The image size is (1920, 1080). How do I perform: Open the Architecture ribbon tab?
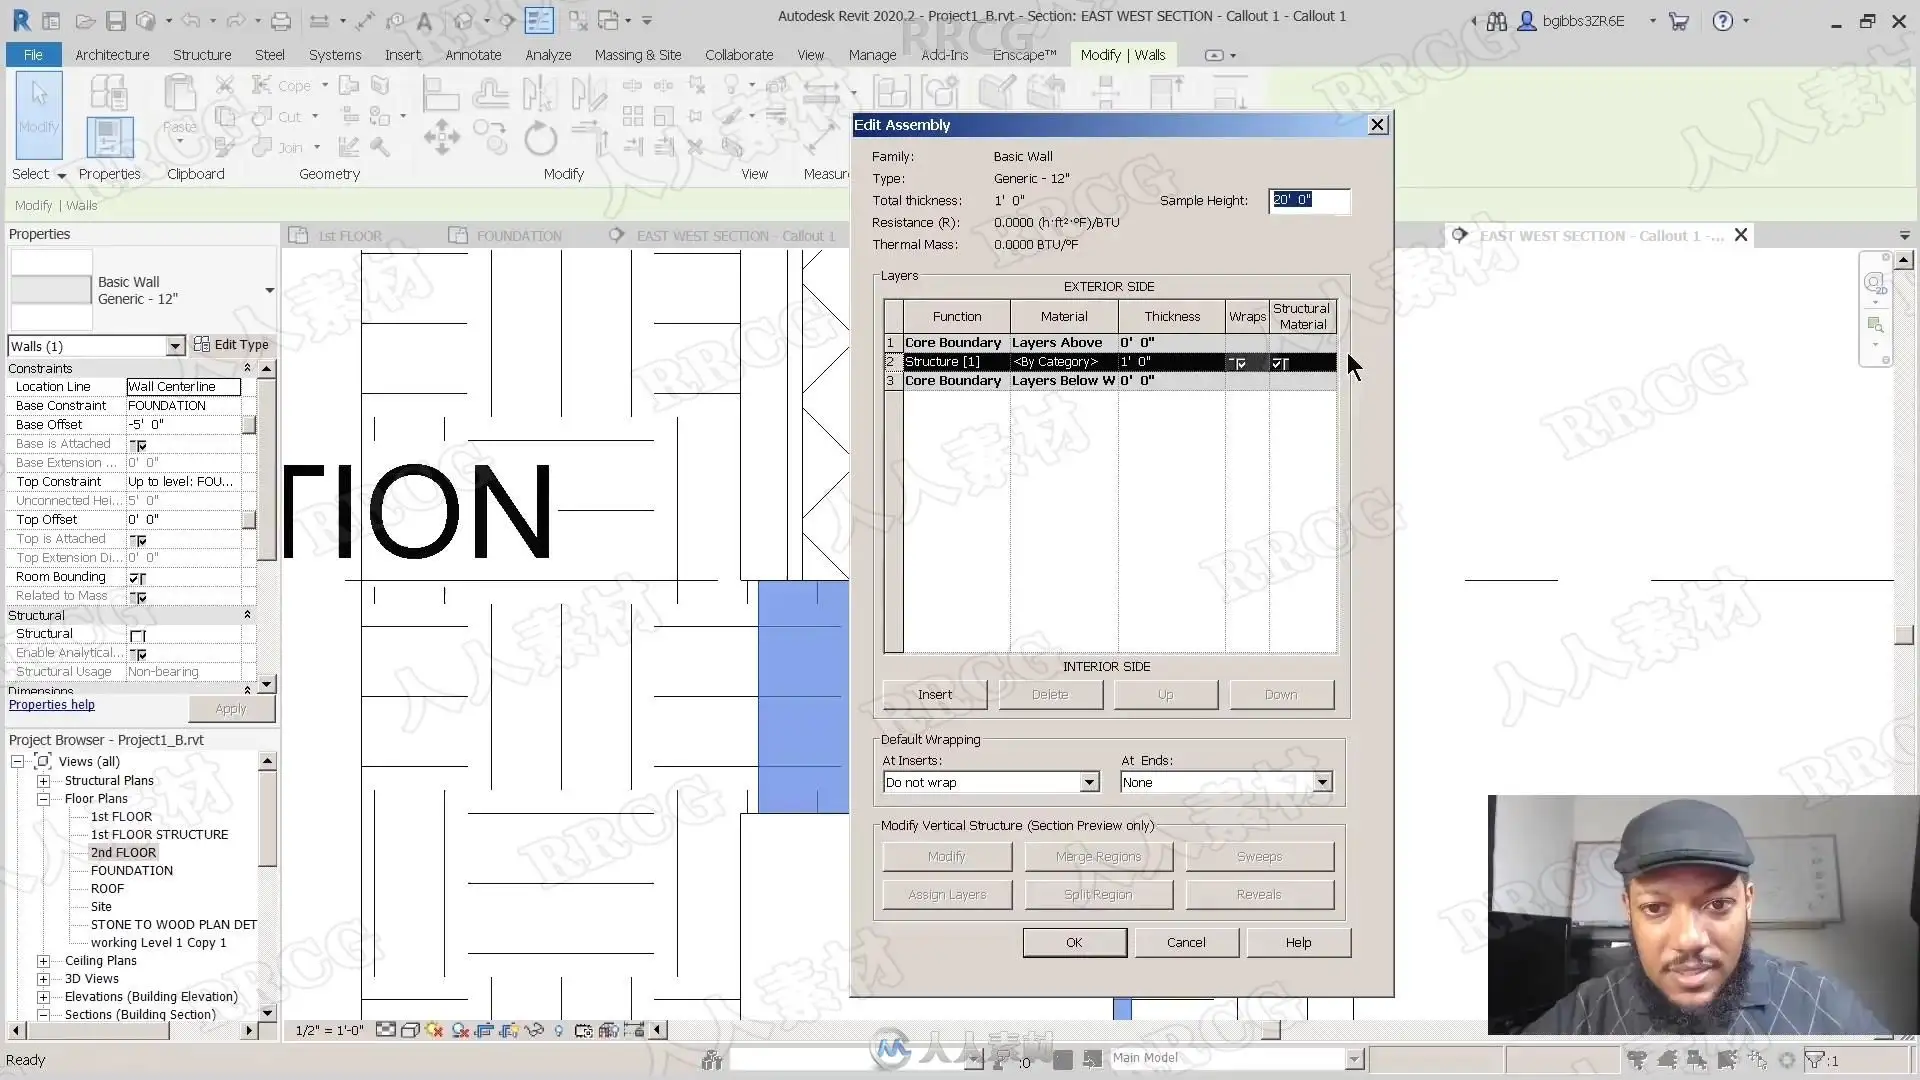click(112, 55)
